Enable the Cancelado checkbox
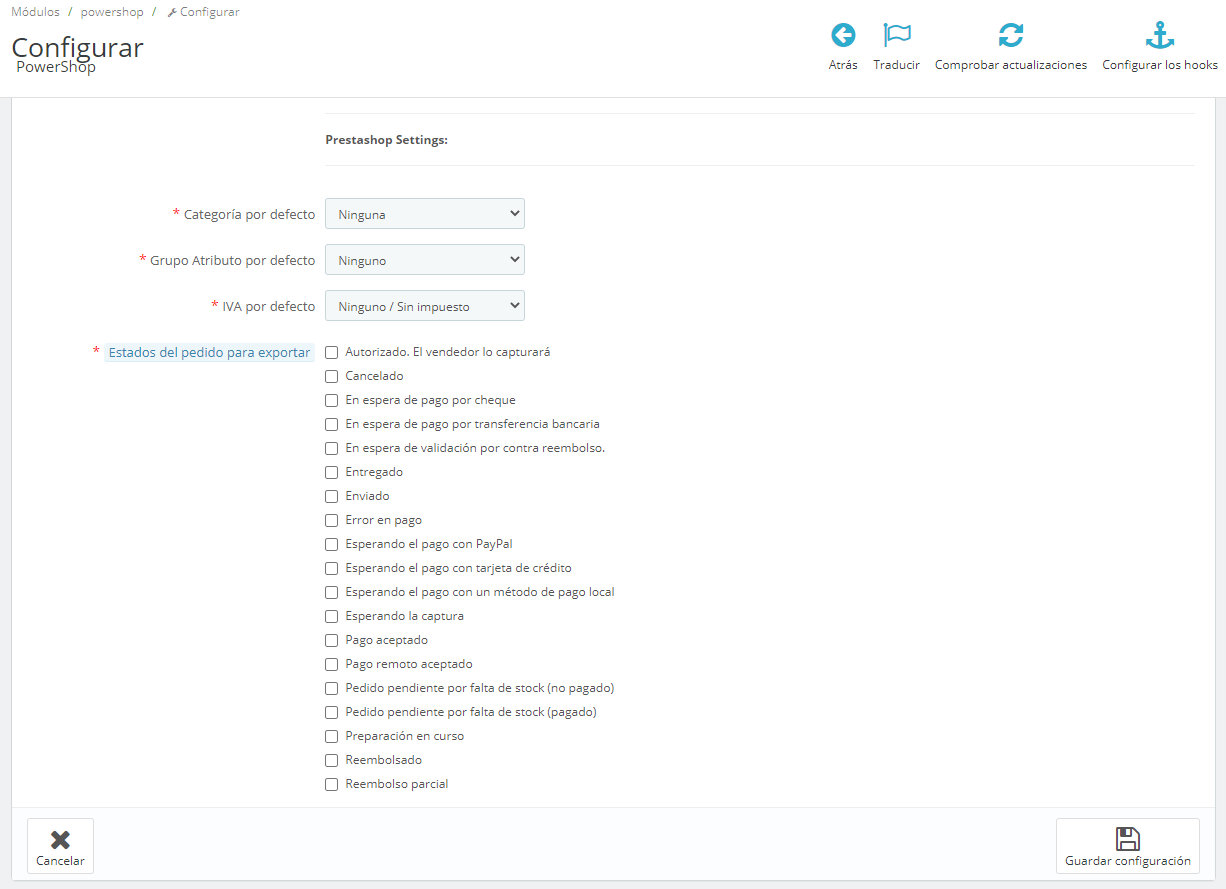The image size is (1226, 889). [332, 376]
